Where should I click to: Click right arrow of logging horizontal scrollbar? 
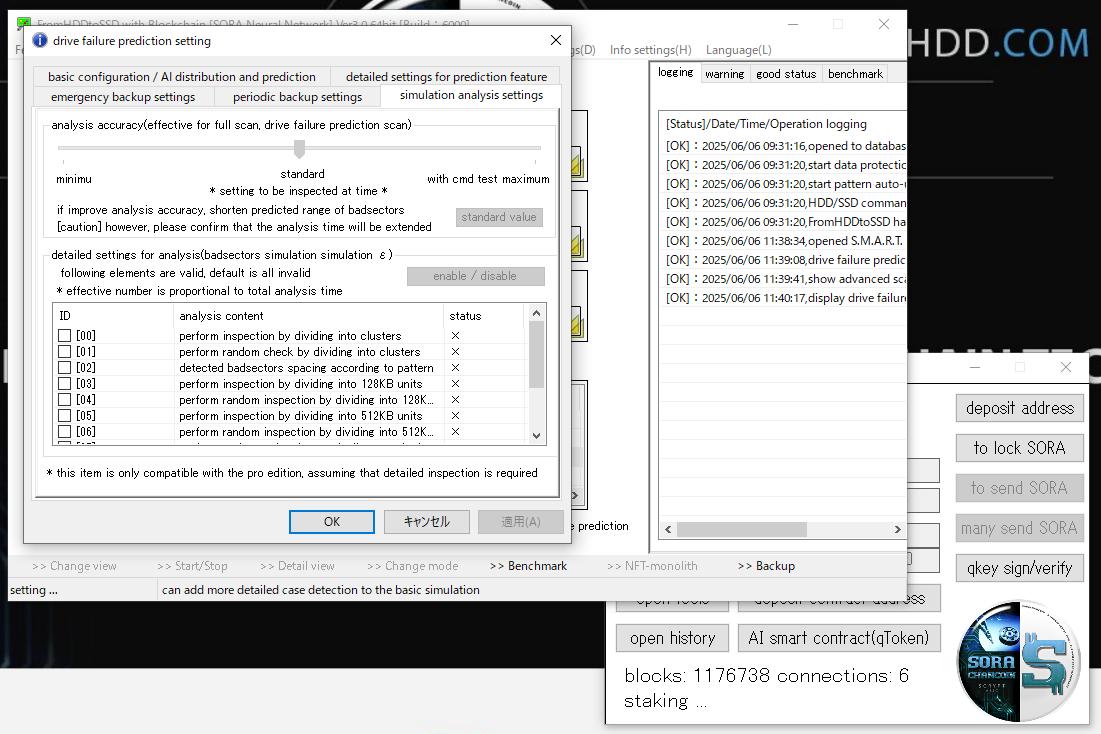click(897, 530)
